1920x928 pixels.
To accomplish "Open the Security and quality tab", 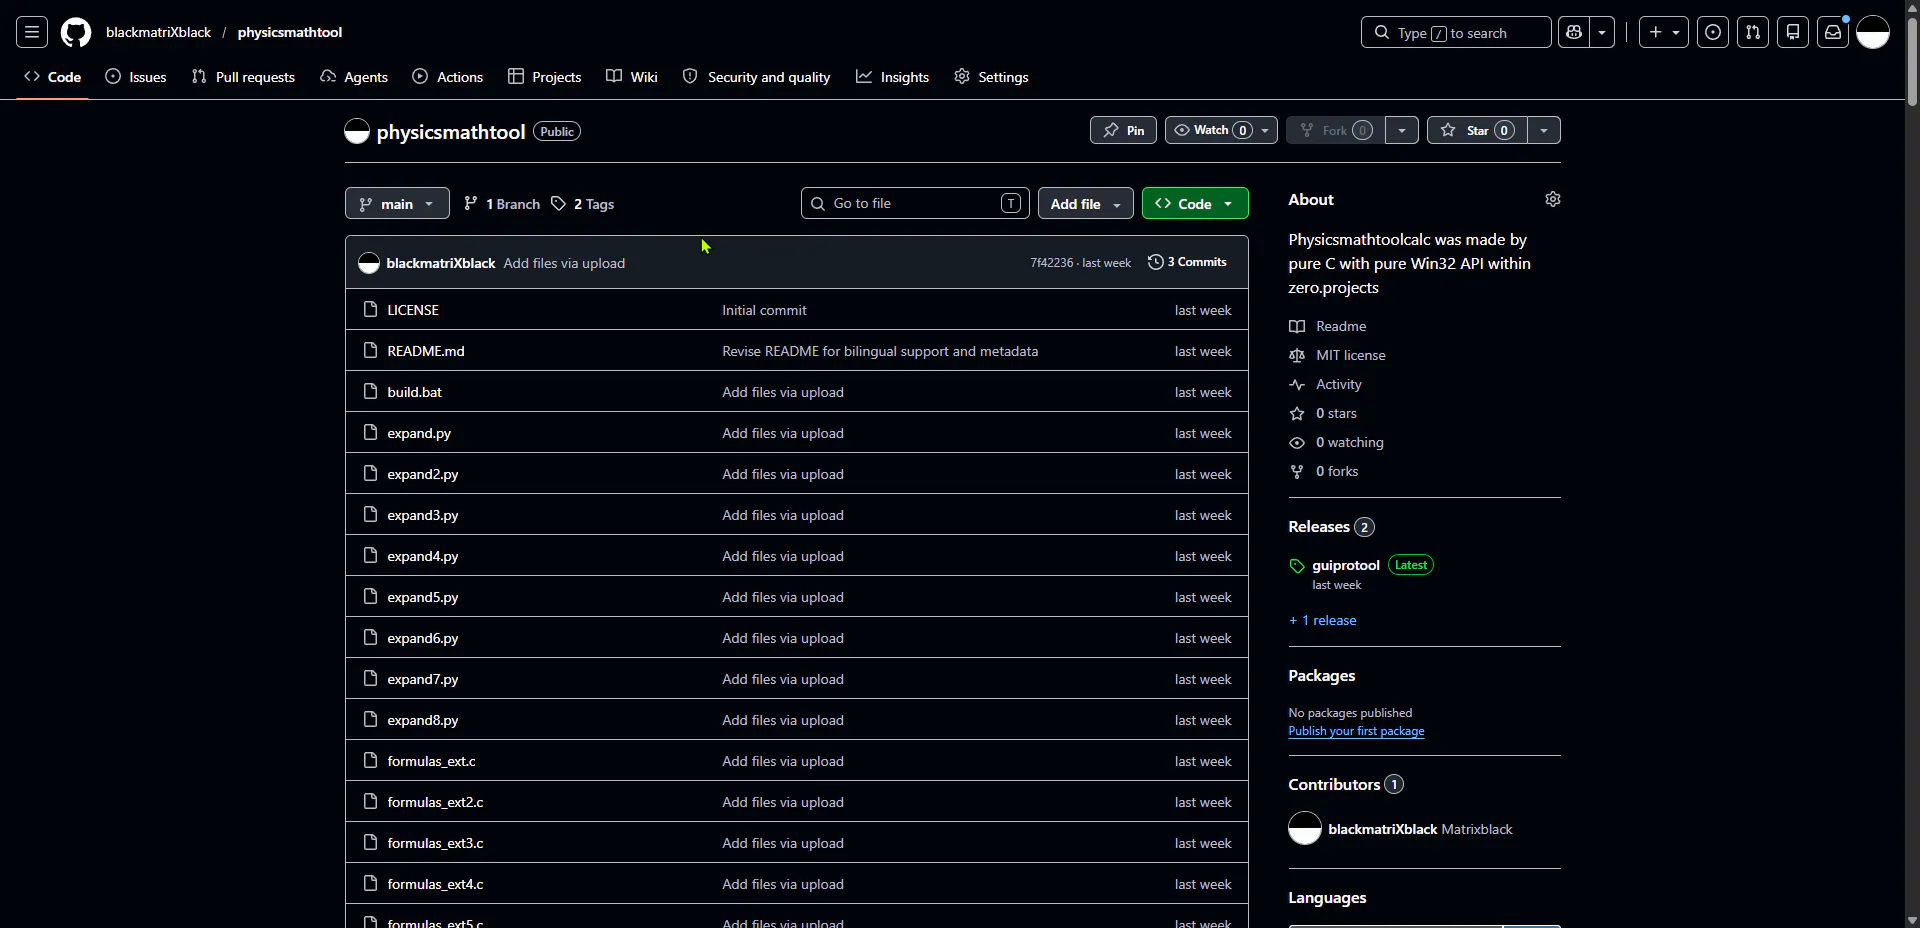I will click(x=757, y=77).
